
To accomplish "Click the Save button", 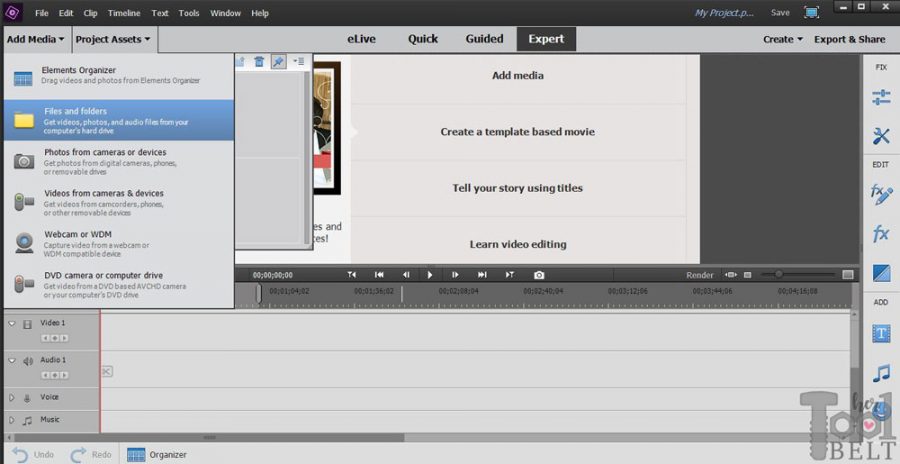I will [x=780, y=13].
